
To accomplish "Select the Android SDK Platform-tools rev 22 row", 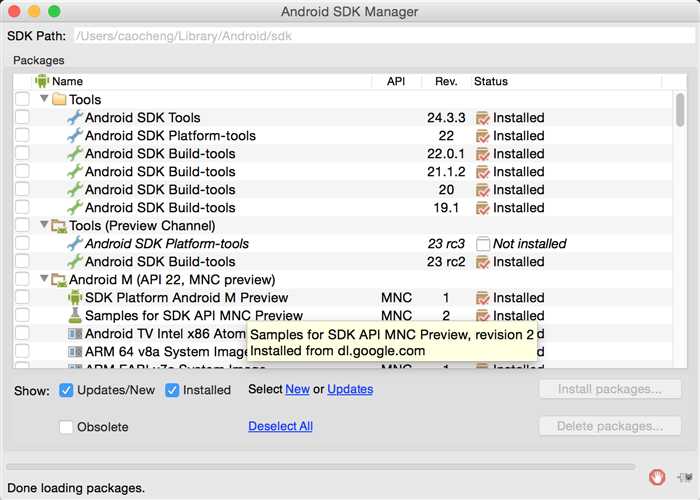I will [x=342, y=135].
